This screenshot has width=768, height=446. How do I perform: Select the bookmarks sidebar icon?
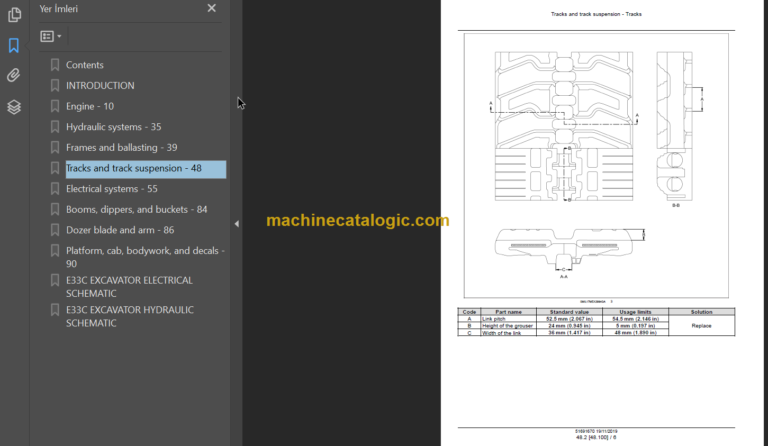tap(14, 46)
